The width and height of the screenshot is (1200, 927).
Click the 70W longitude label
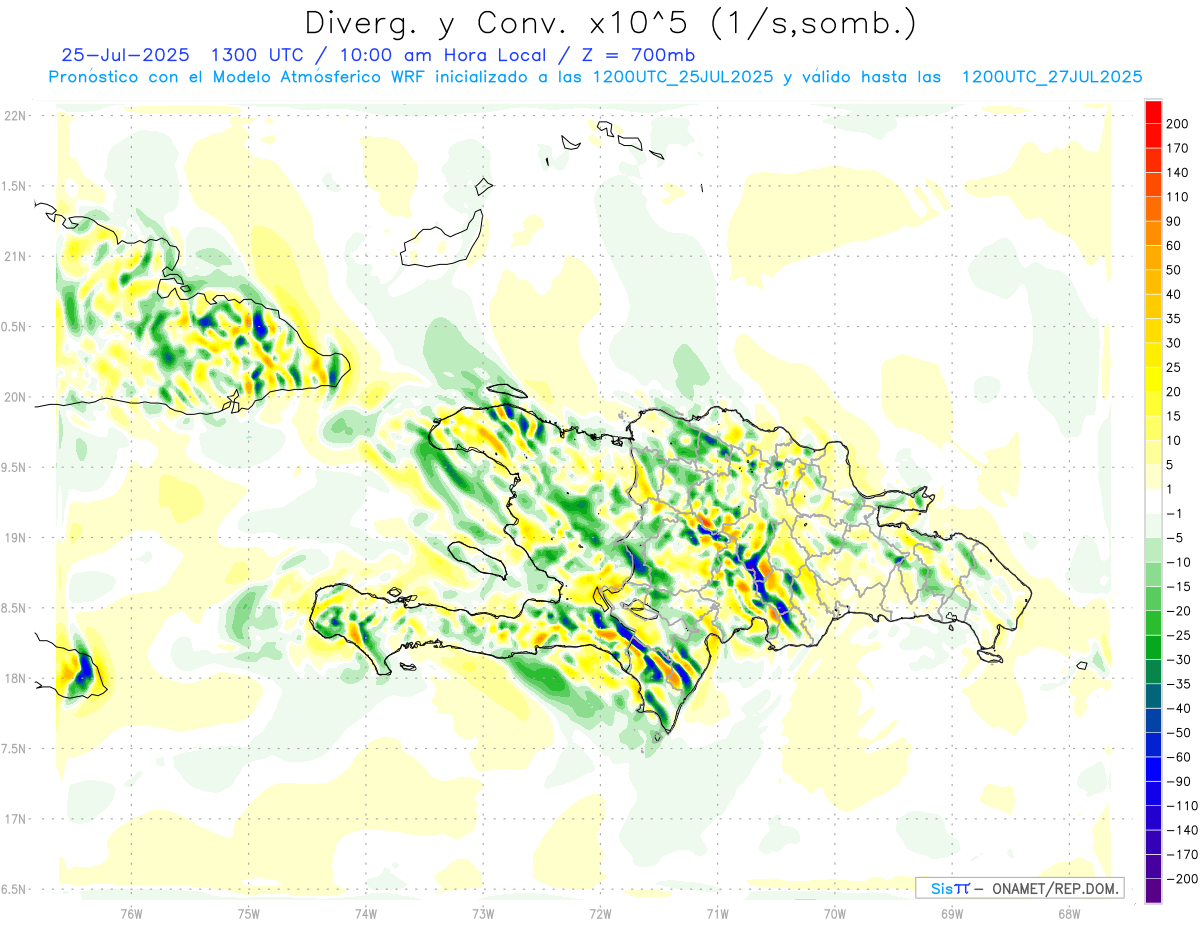(834, 913)
